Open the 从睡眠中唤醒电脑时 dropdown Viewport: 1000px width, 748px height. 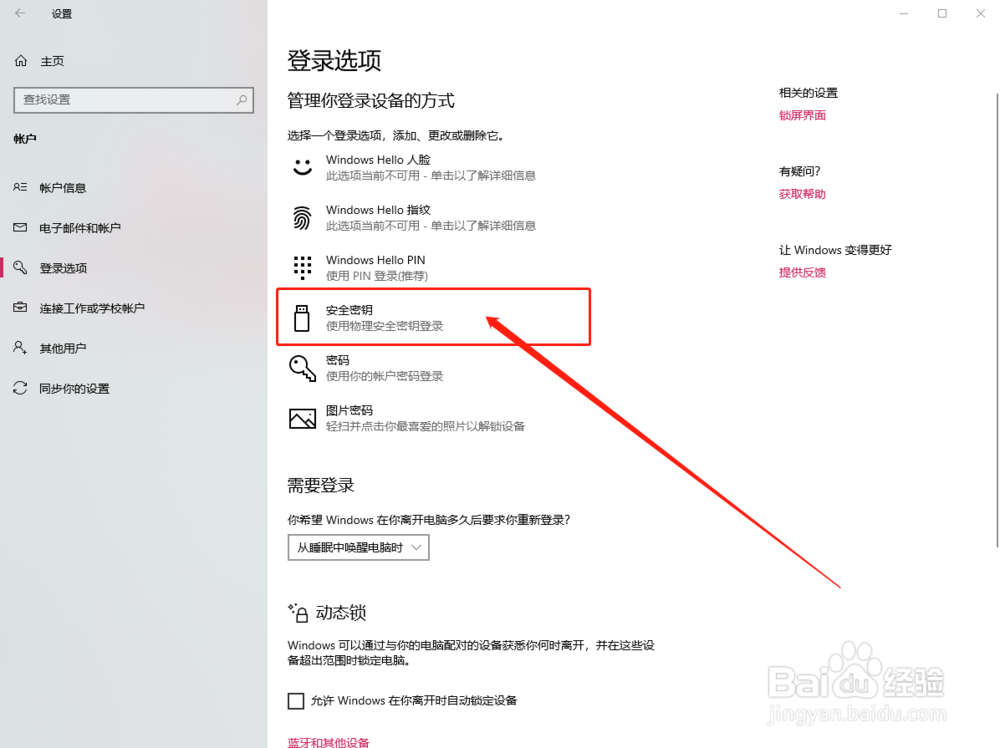click(x=358, y=548)
